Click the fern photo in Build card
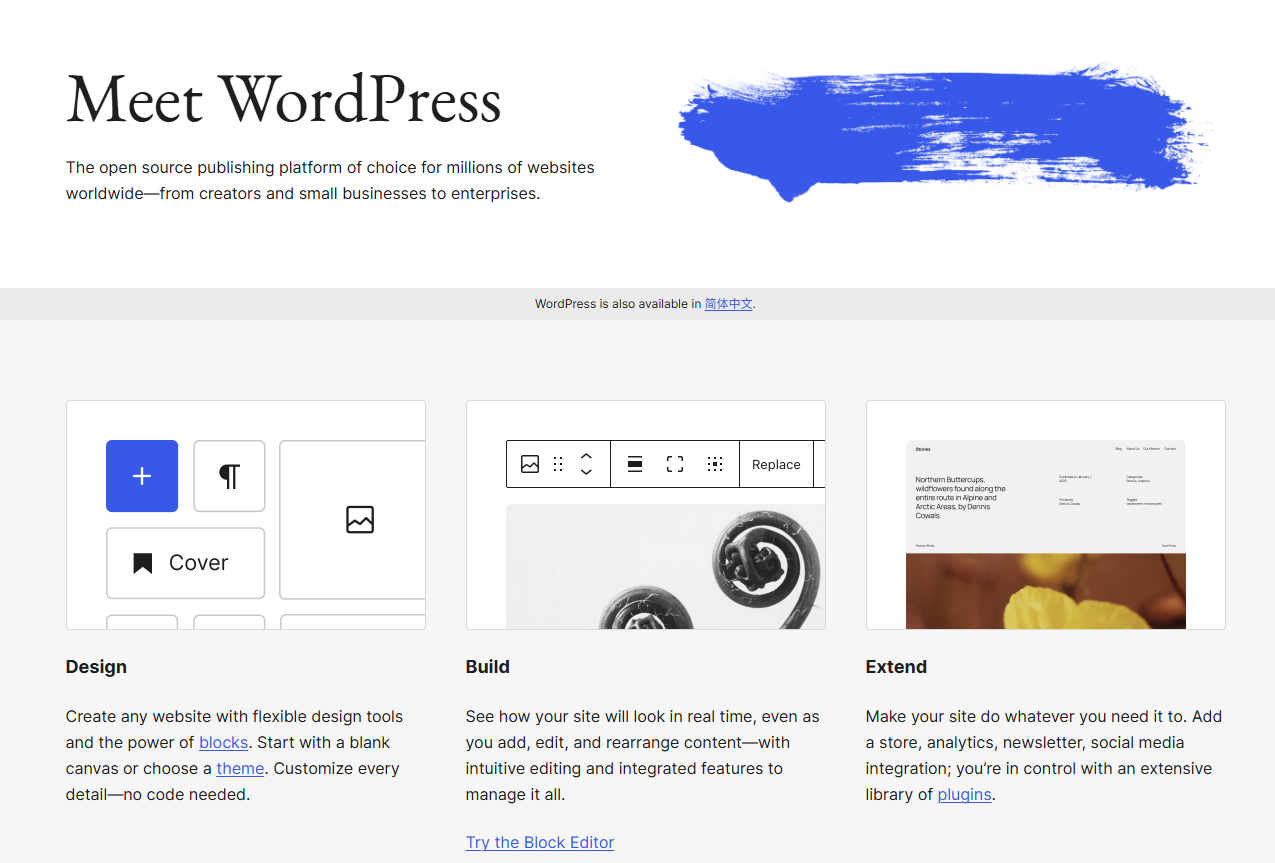 point(665,566)
